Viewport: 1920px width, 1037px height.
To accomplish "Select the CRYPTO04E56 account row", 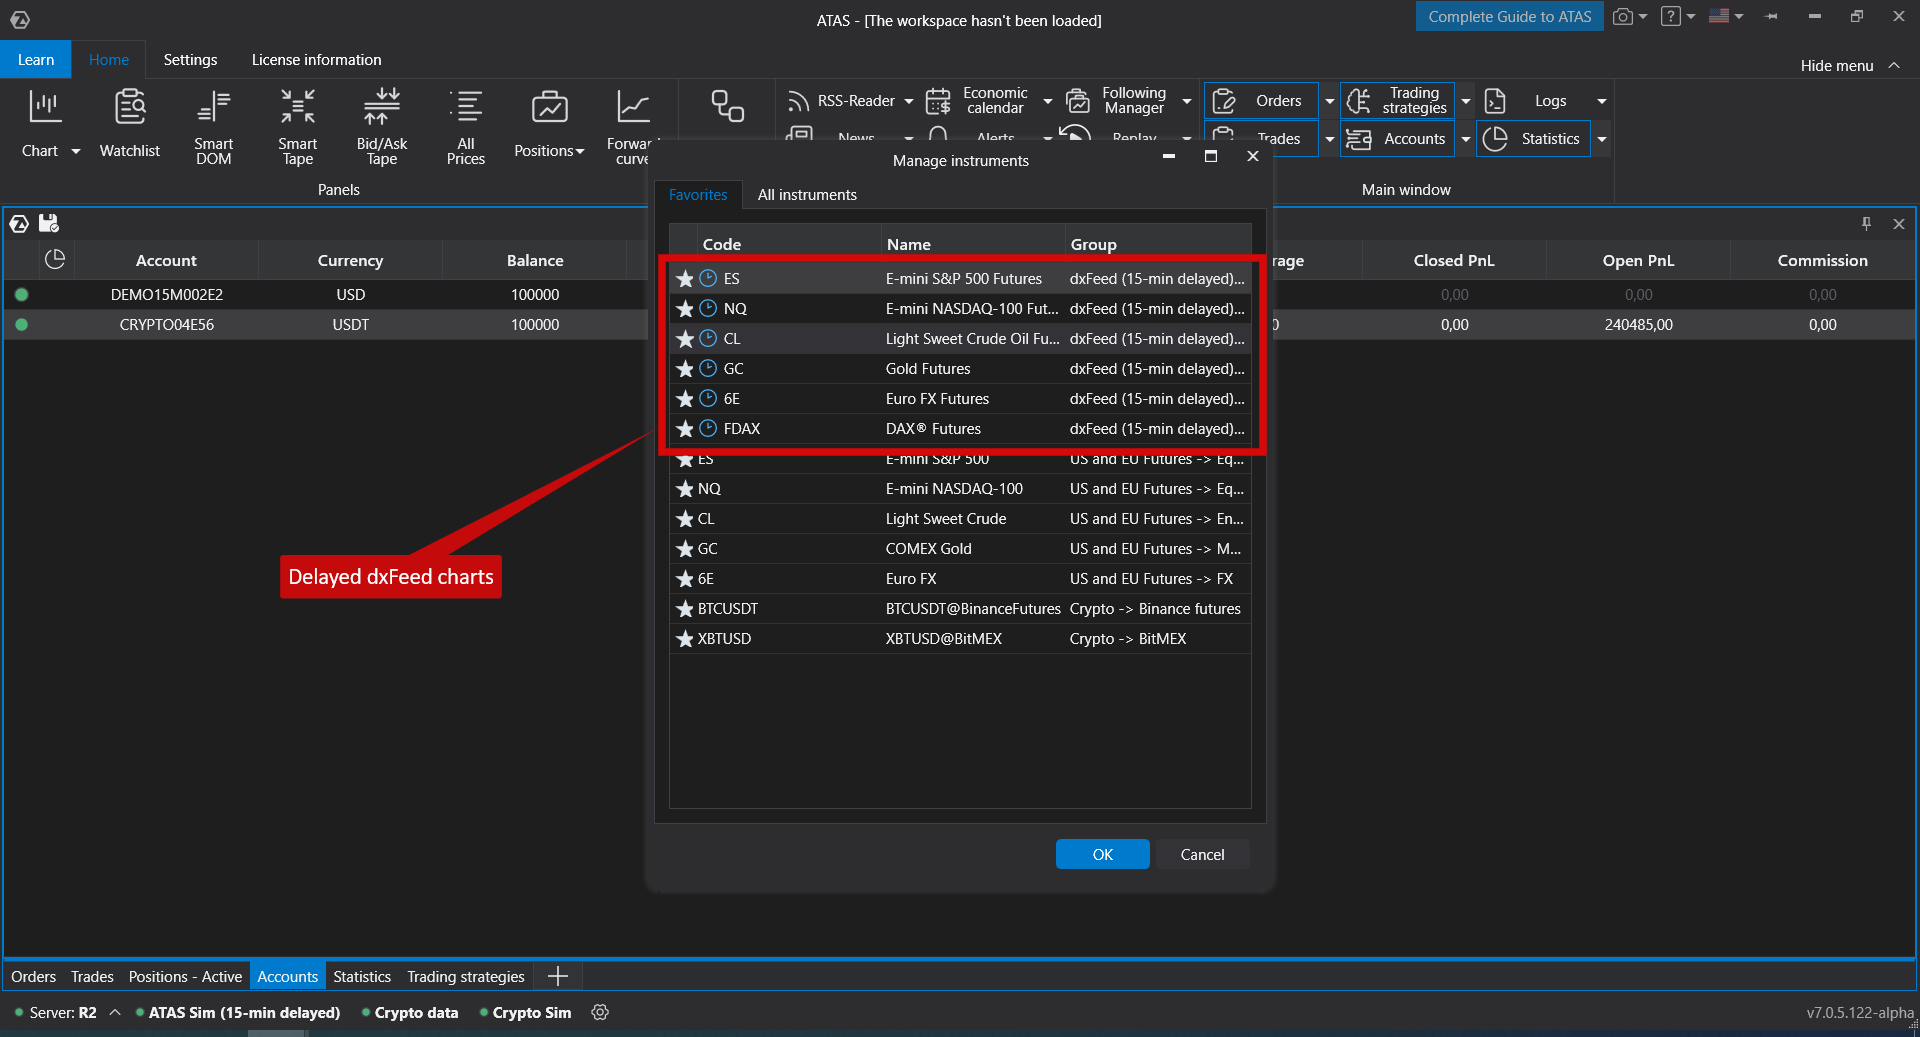I will click(x=327, y=324).
